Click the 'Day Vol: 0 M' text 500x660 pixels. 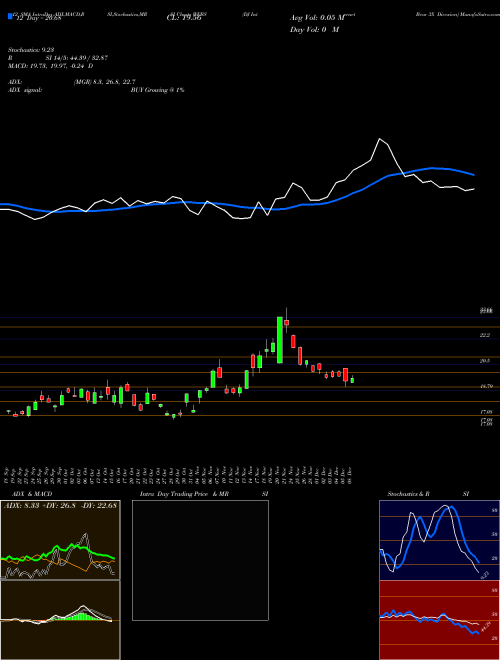pyautogui.click(x=314, y=30)
